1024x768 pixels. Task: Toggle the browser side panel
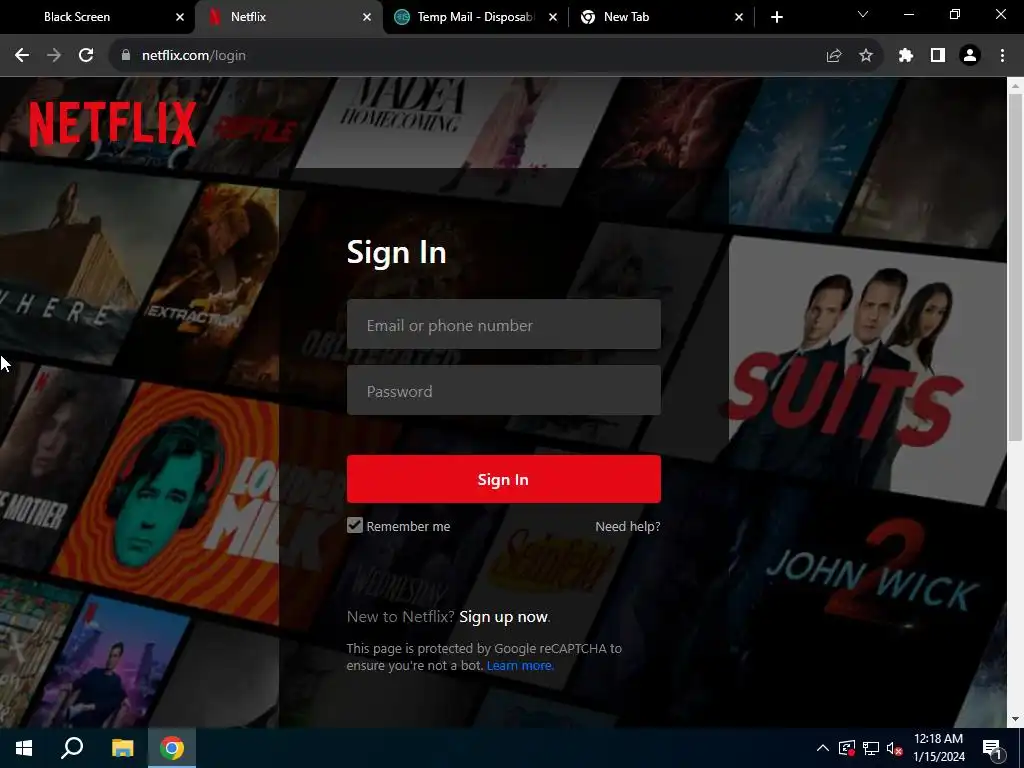pyautogui.click(x=938, y=56)
